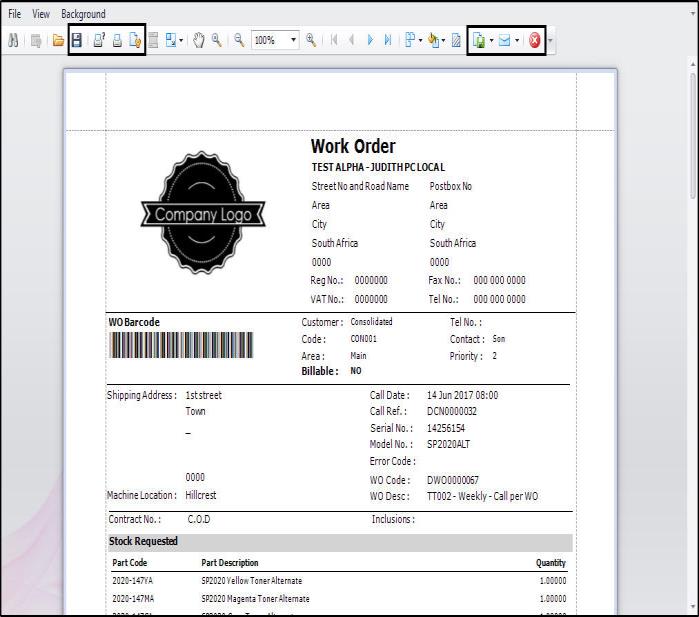Click the Export Document icon

pyautogui.click(x=479, y=41)
